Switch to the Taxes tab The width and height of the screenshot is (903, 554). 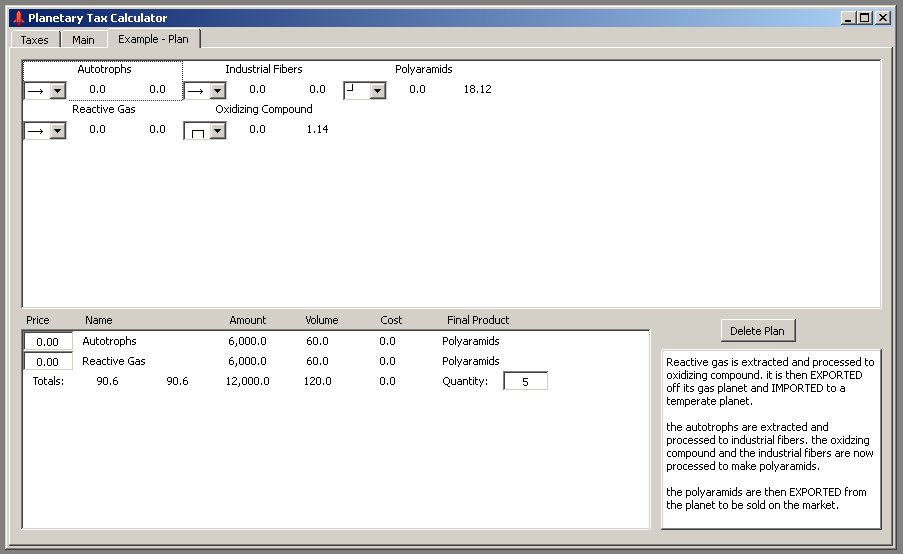point(34,40)
